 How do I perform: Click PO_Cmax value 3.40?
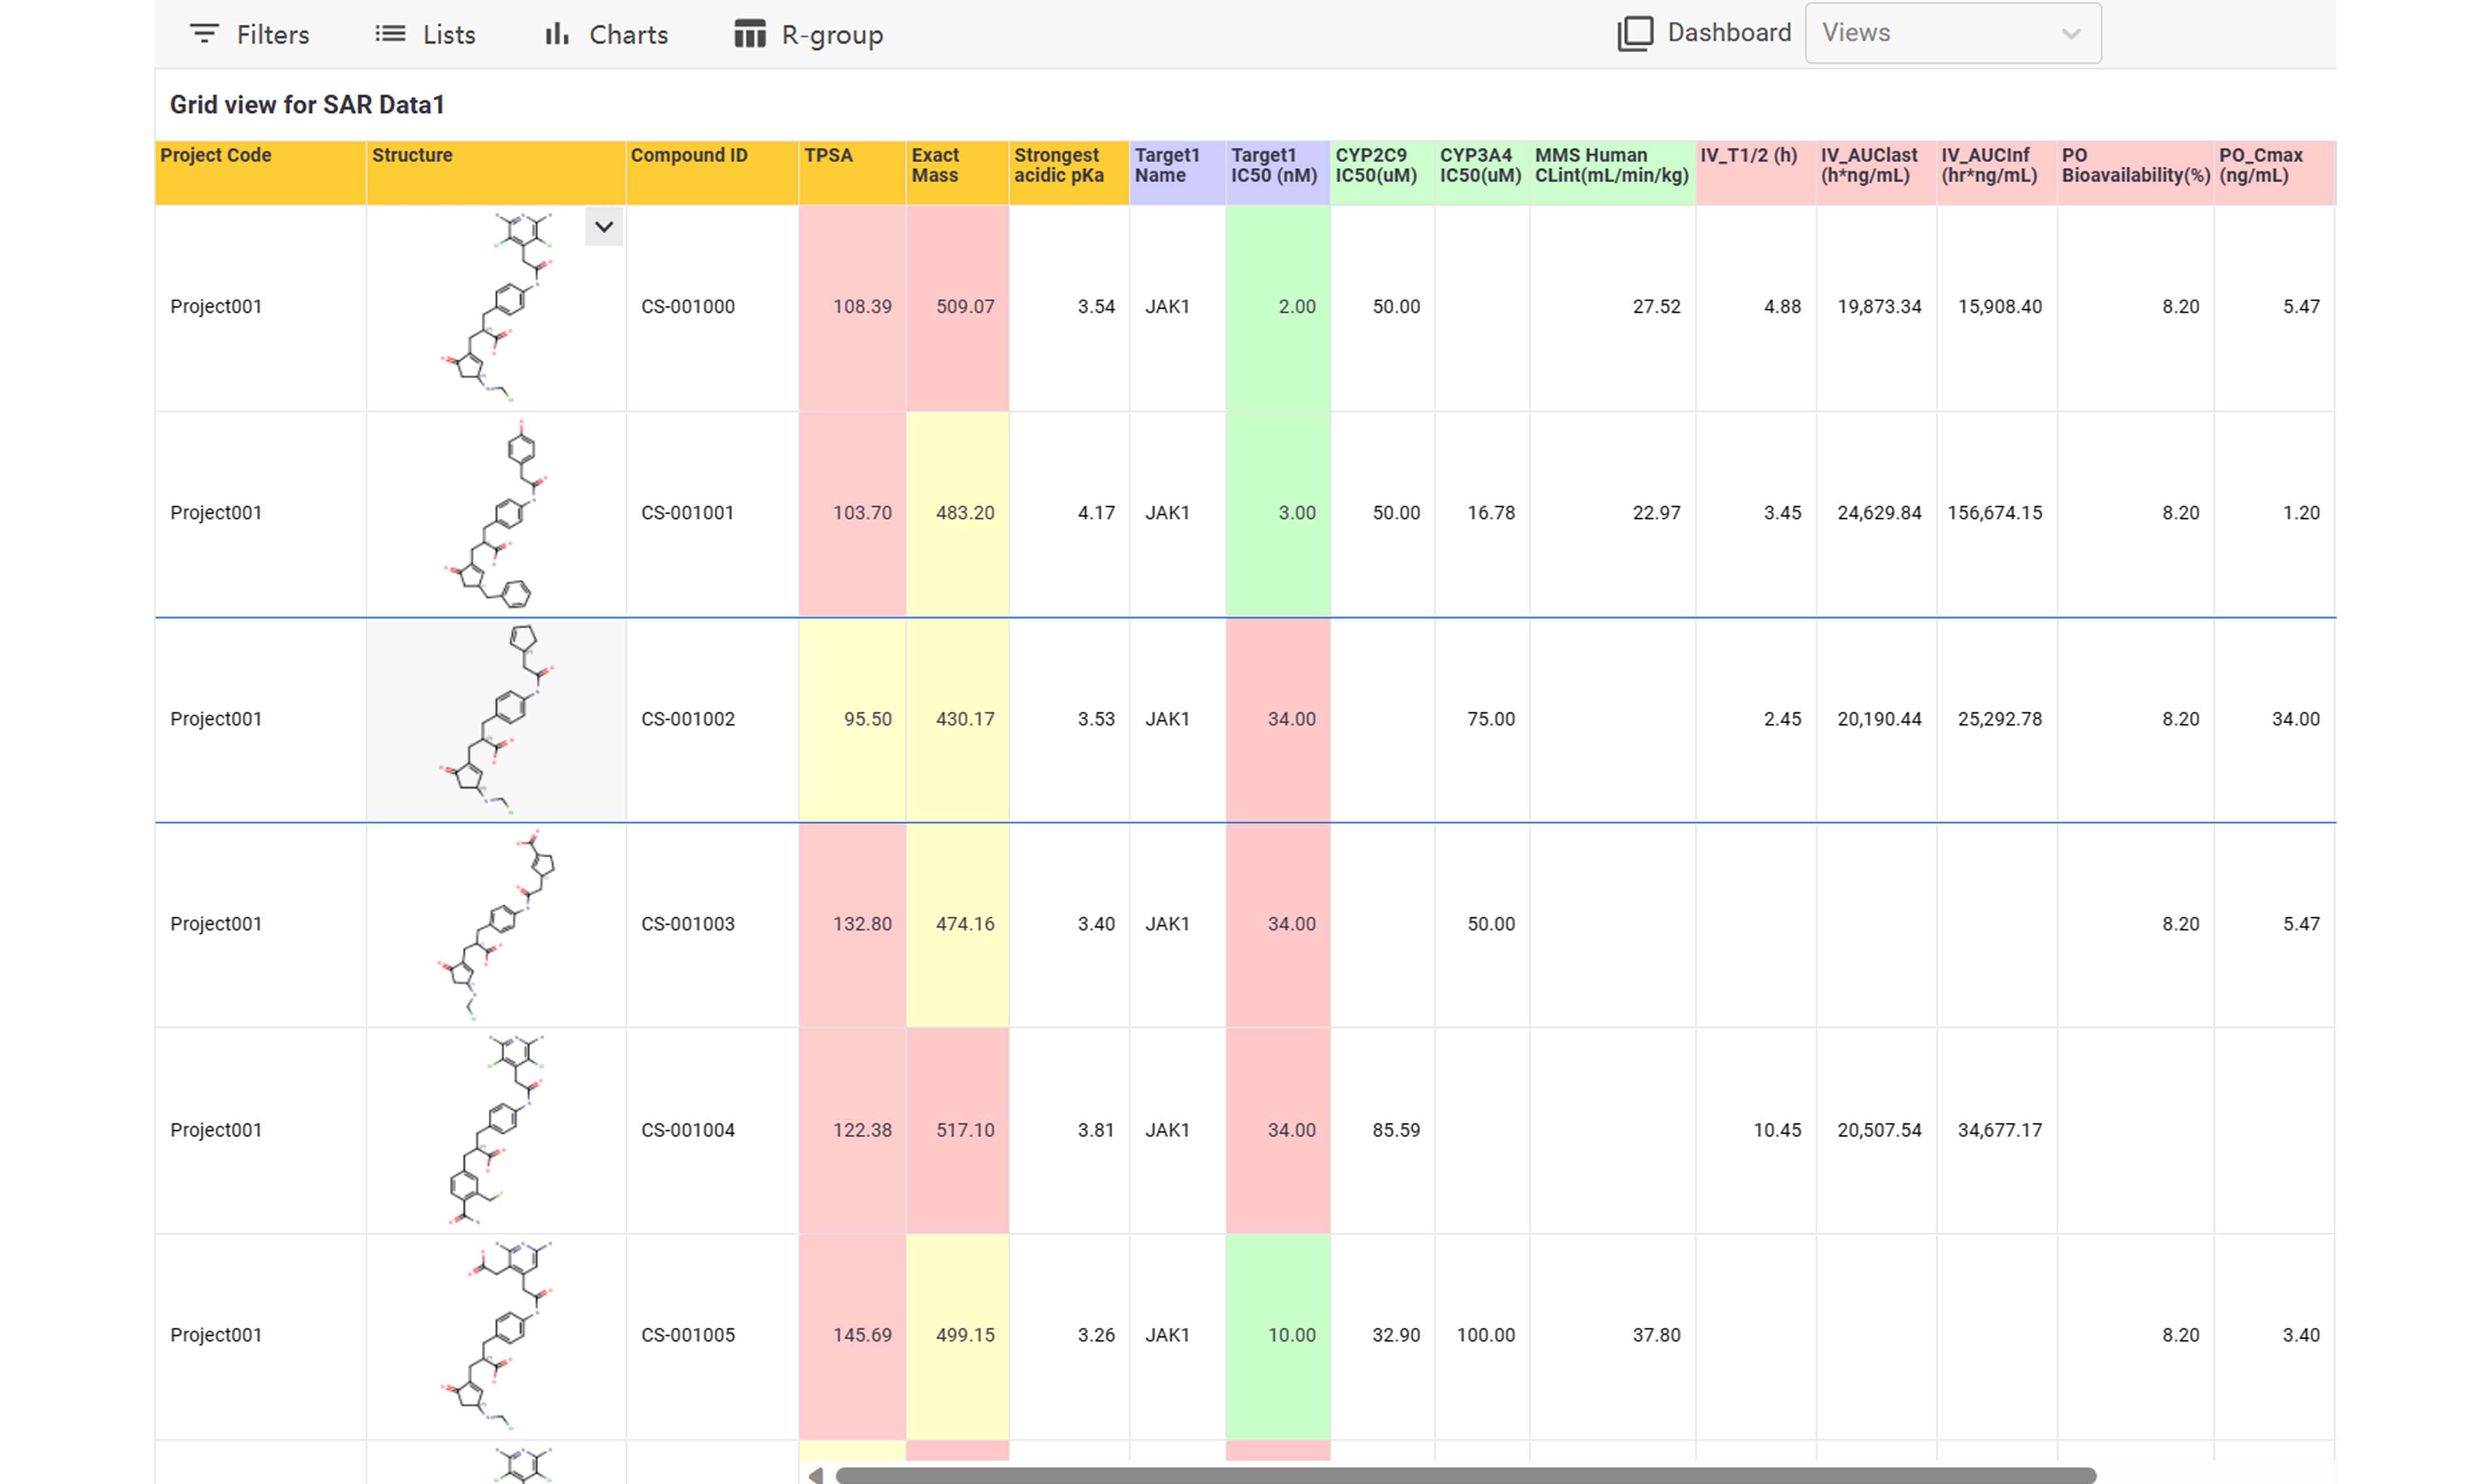click(x=2301, y=1335)
